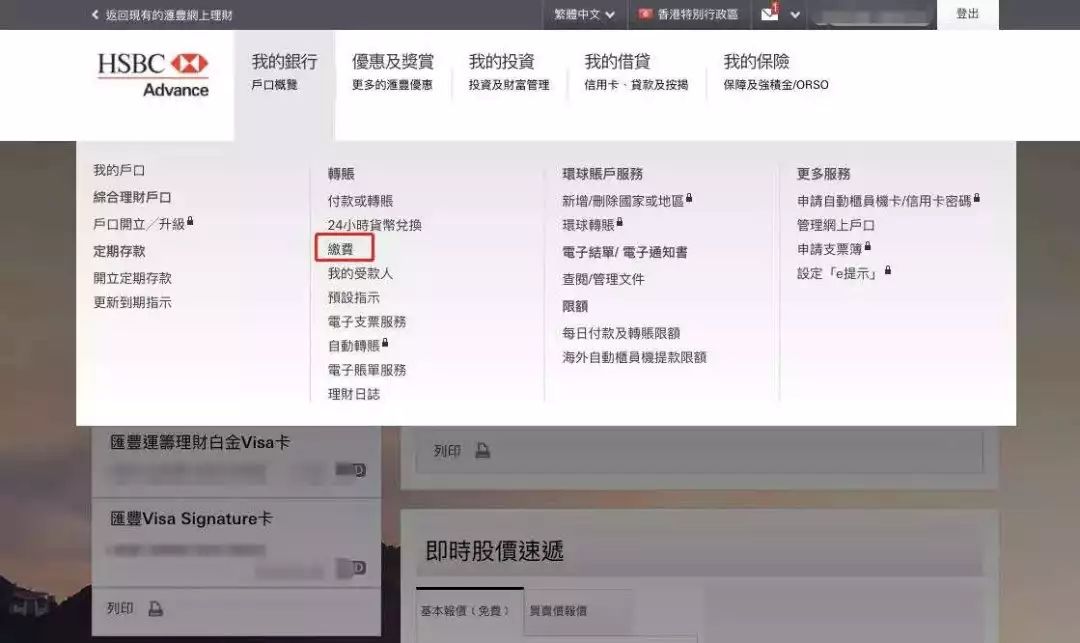Image resolution: width=1080 pixels, height=643 pixels.
Task: Click the HSBC Advance logo
Action: click(153, 73)
